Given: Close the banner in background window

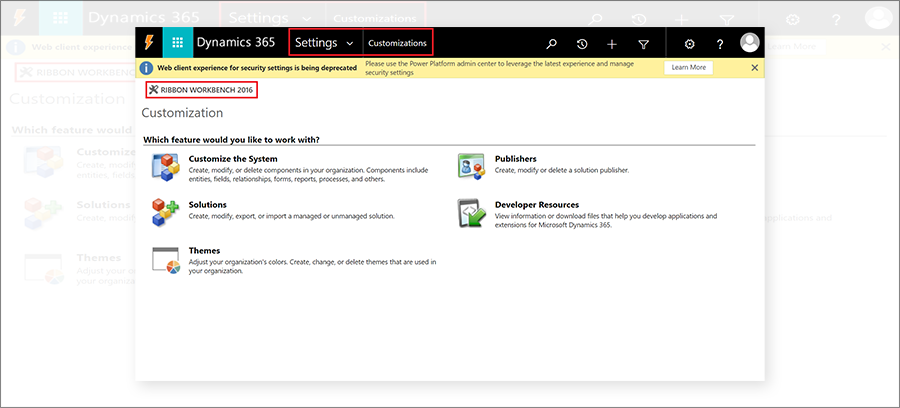Looking at the screenshot, I should pyautogui.click(x=886, y=46).
